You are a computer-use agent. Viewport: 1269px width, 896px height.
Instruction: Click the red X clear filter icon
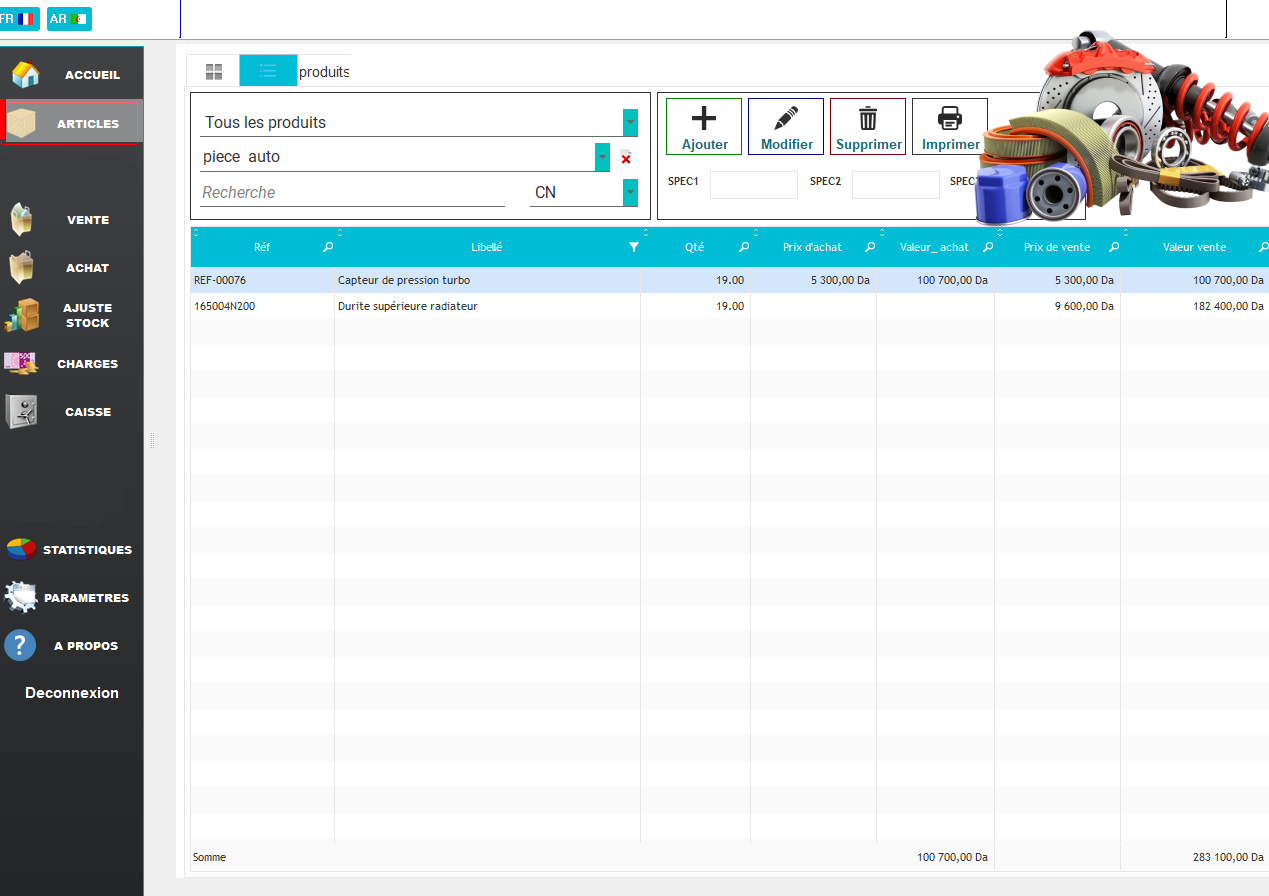coord(626,158)
